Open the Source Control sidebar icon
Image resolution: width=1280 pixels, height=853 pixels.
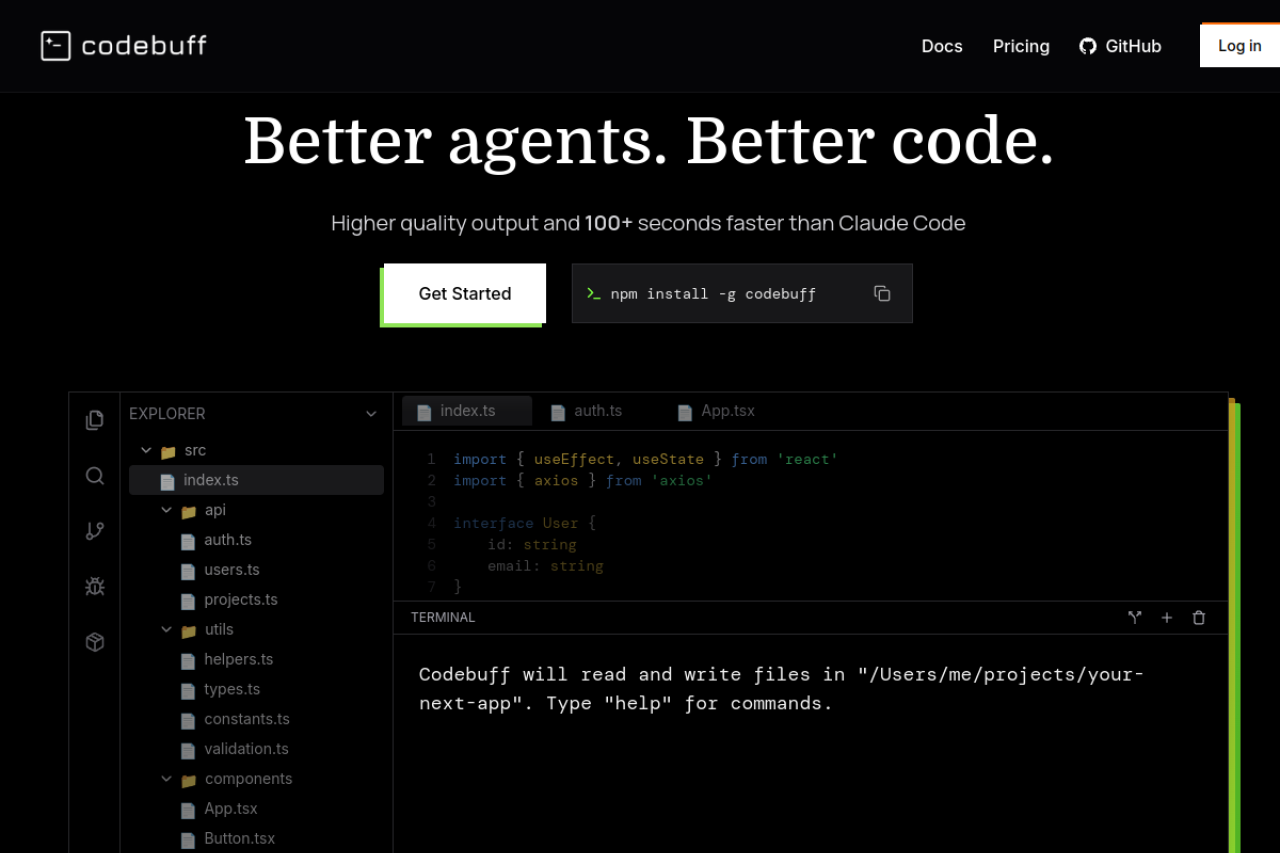pyautogui.click(x=95, y=531)
